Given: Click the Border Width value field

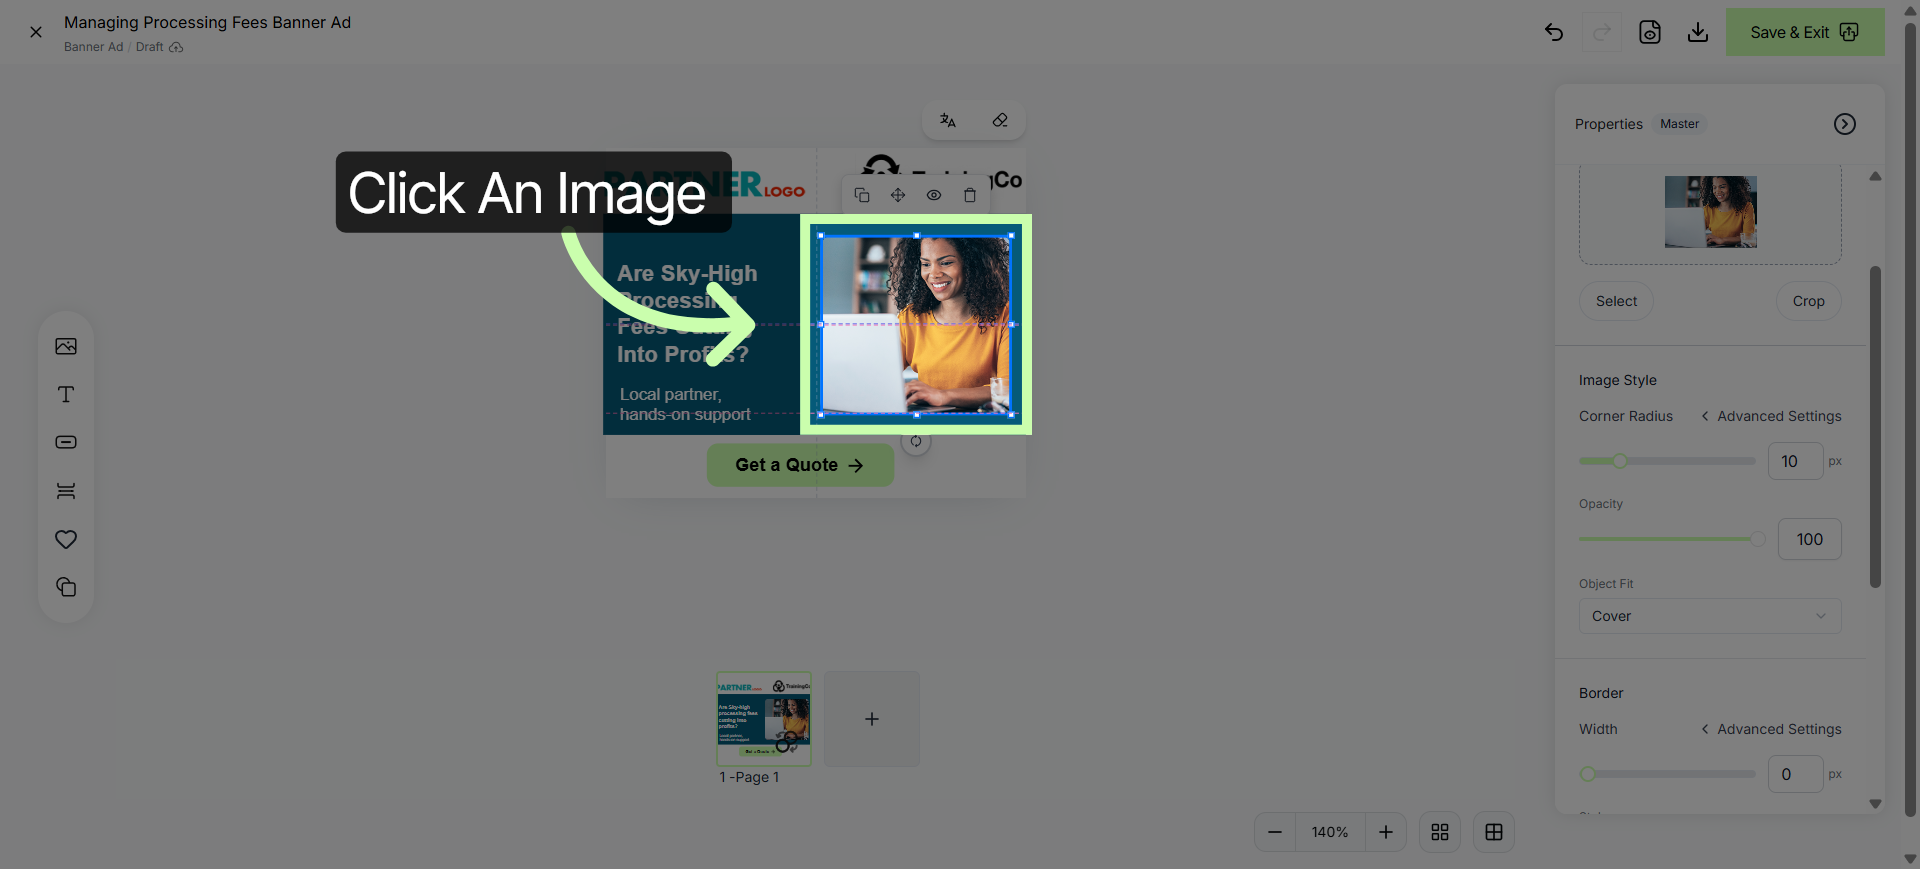Looking at the screenshot, I should (1796, 774).
